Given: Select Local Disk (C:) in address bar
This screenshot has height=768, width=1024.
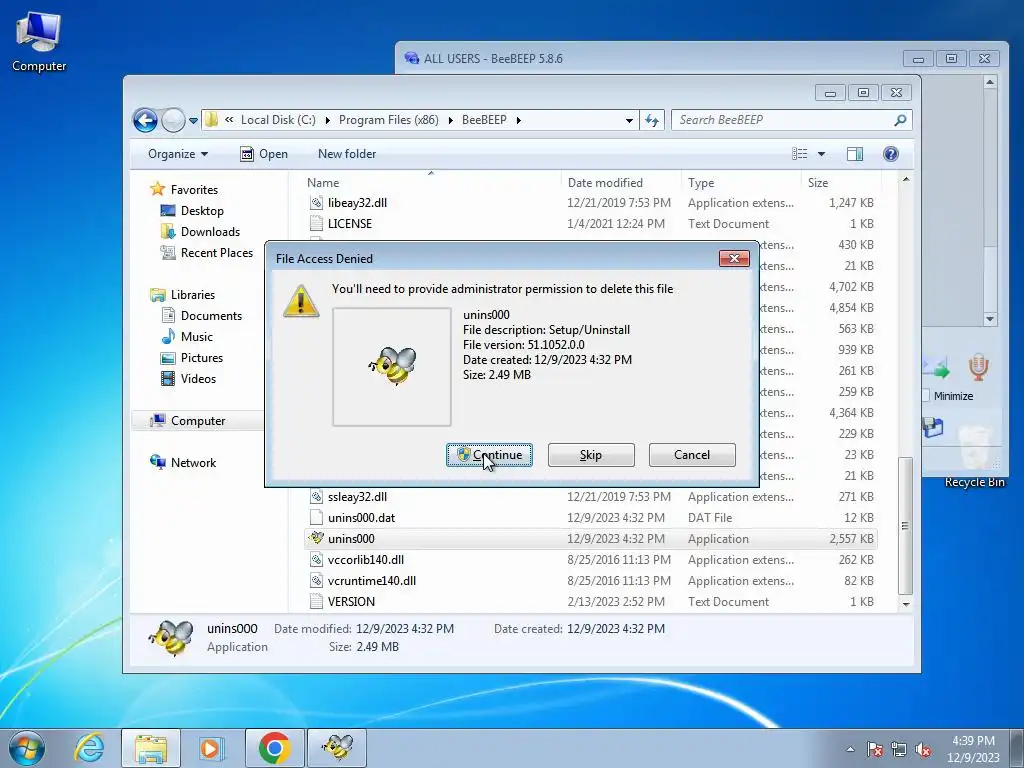Looking at the screenshot, I should pos(278,120).
